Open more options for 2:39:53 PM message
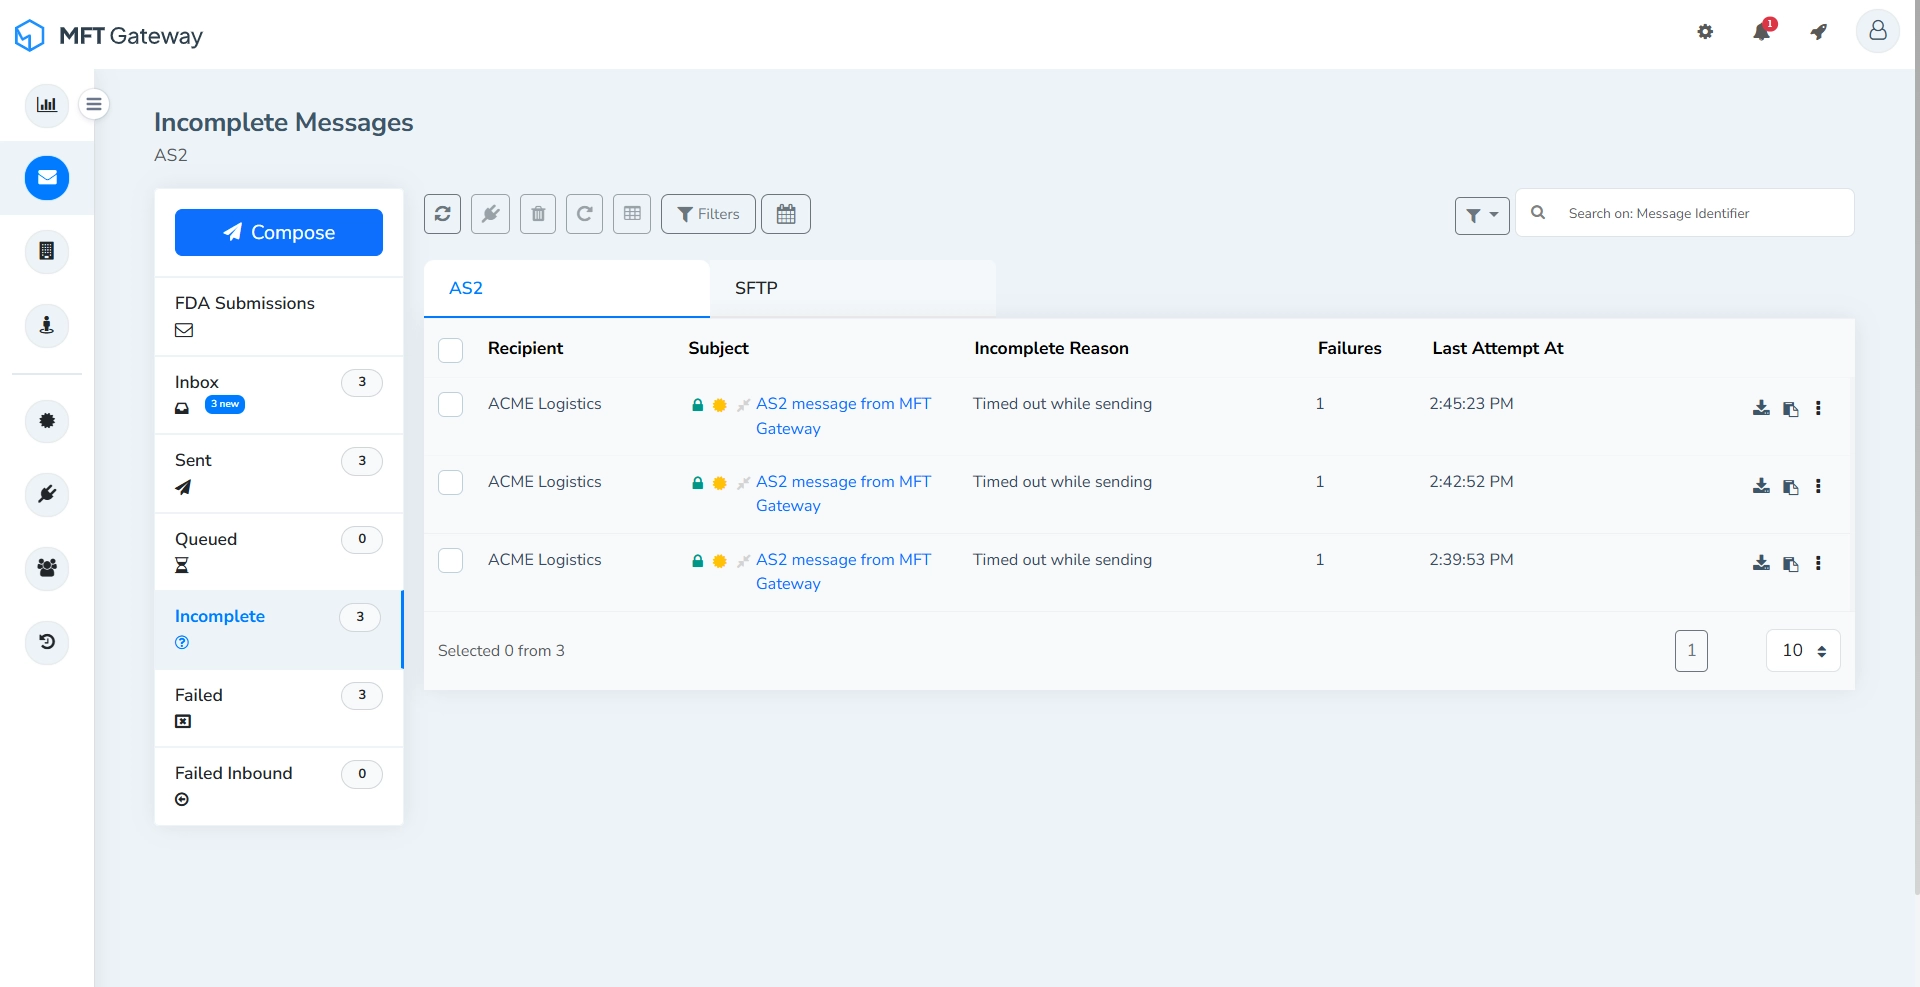 pyautogui.click(x=1818, y=563)
